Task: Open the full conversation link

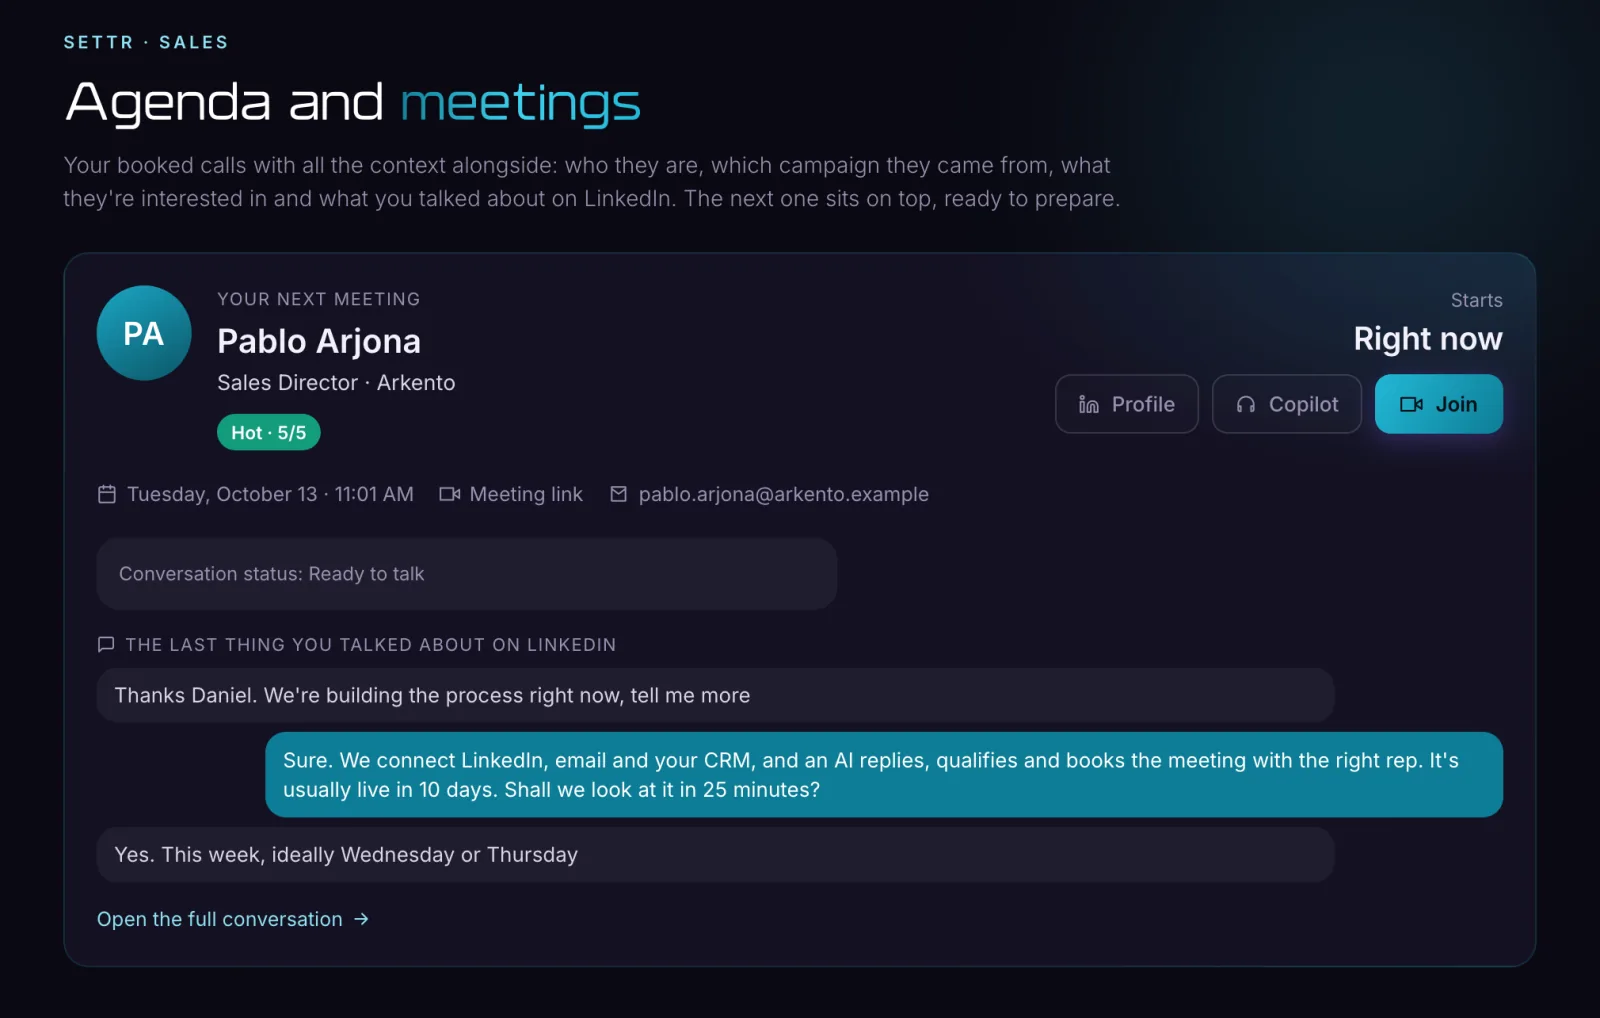Action: [233, 919]
